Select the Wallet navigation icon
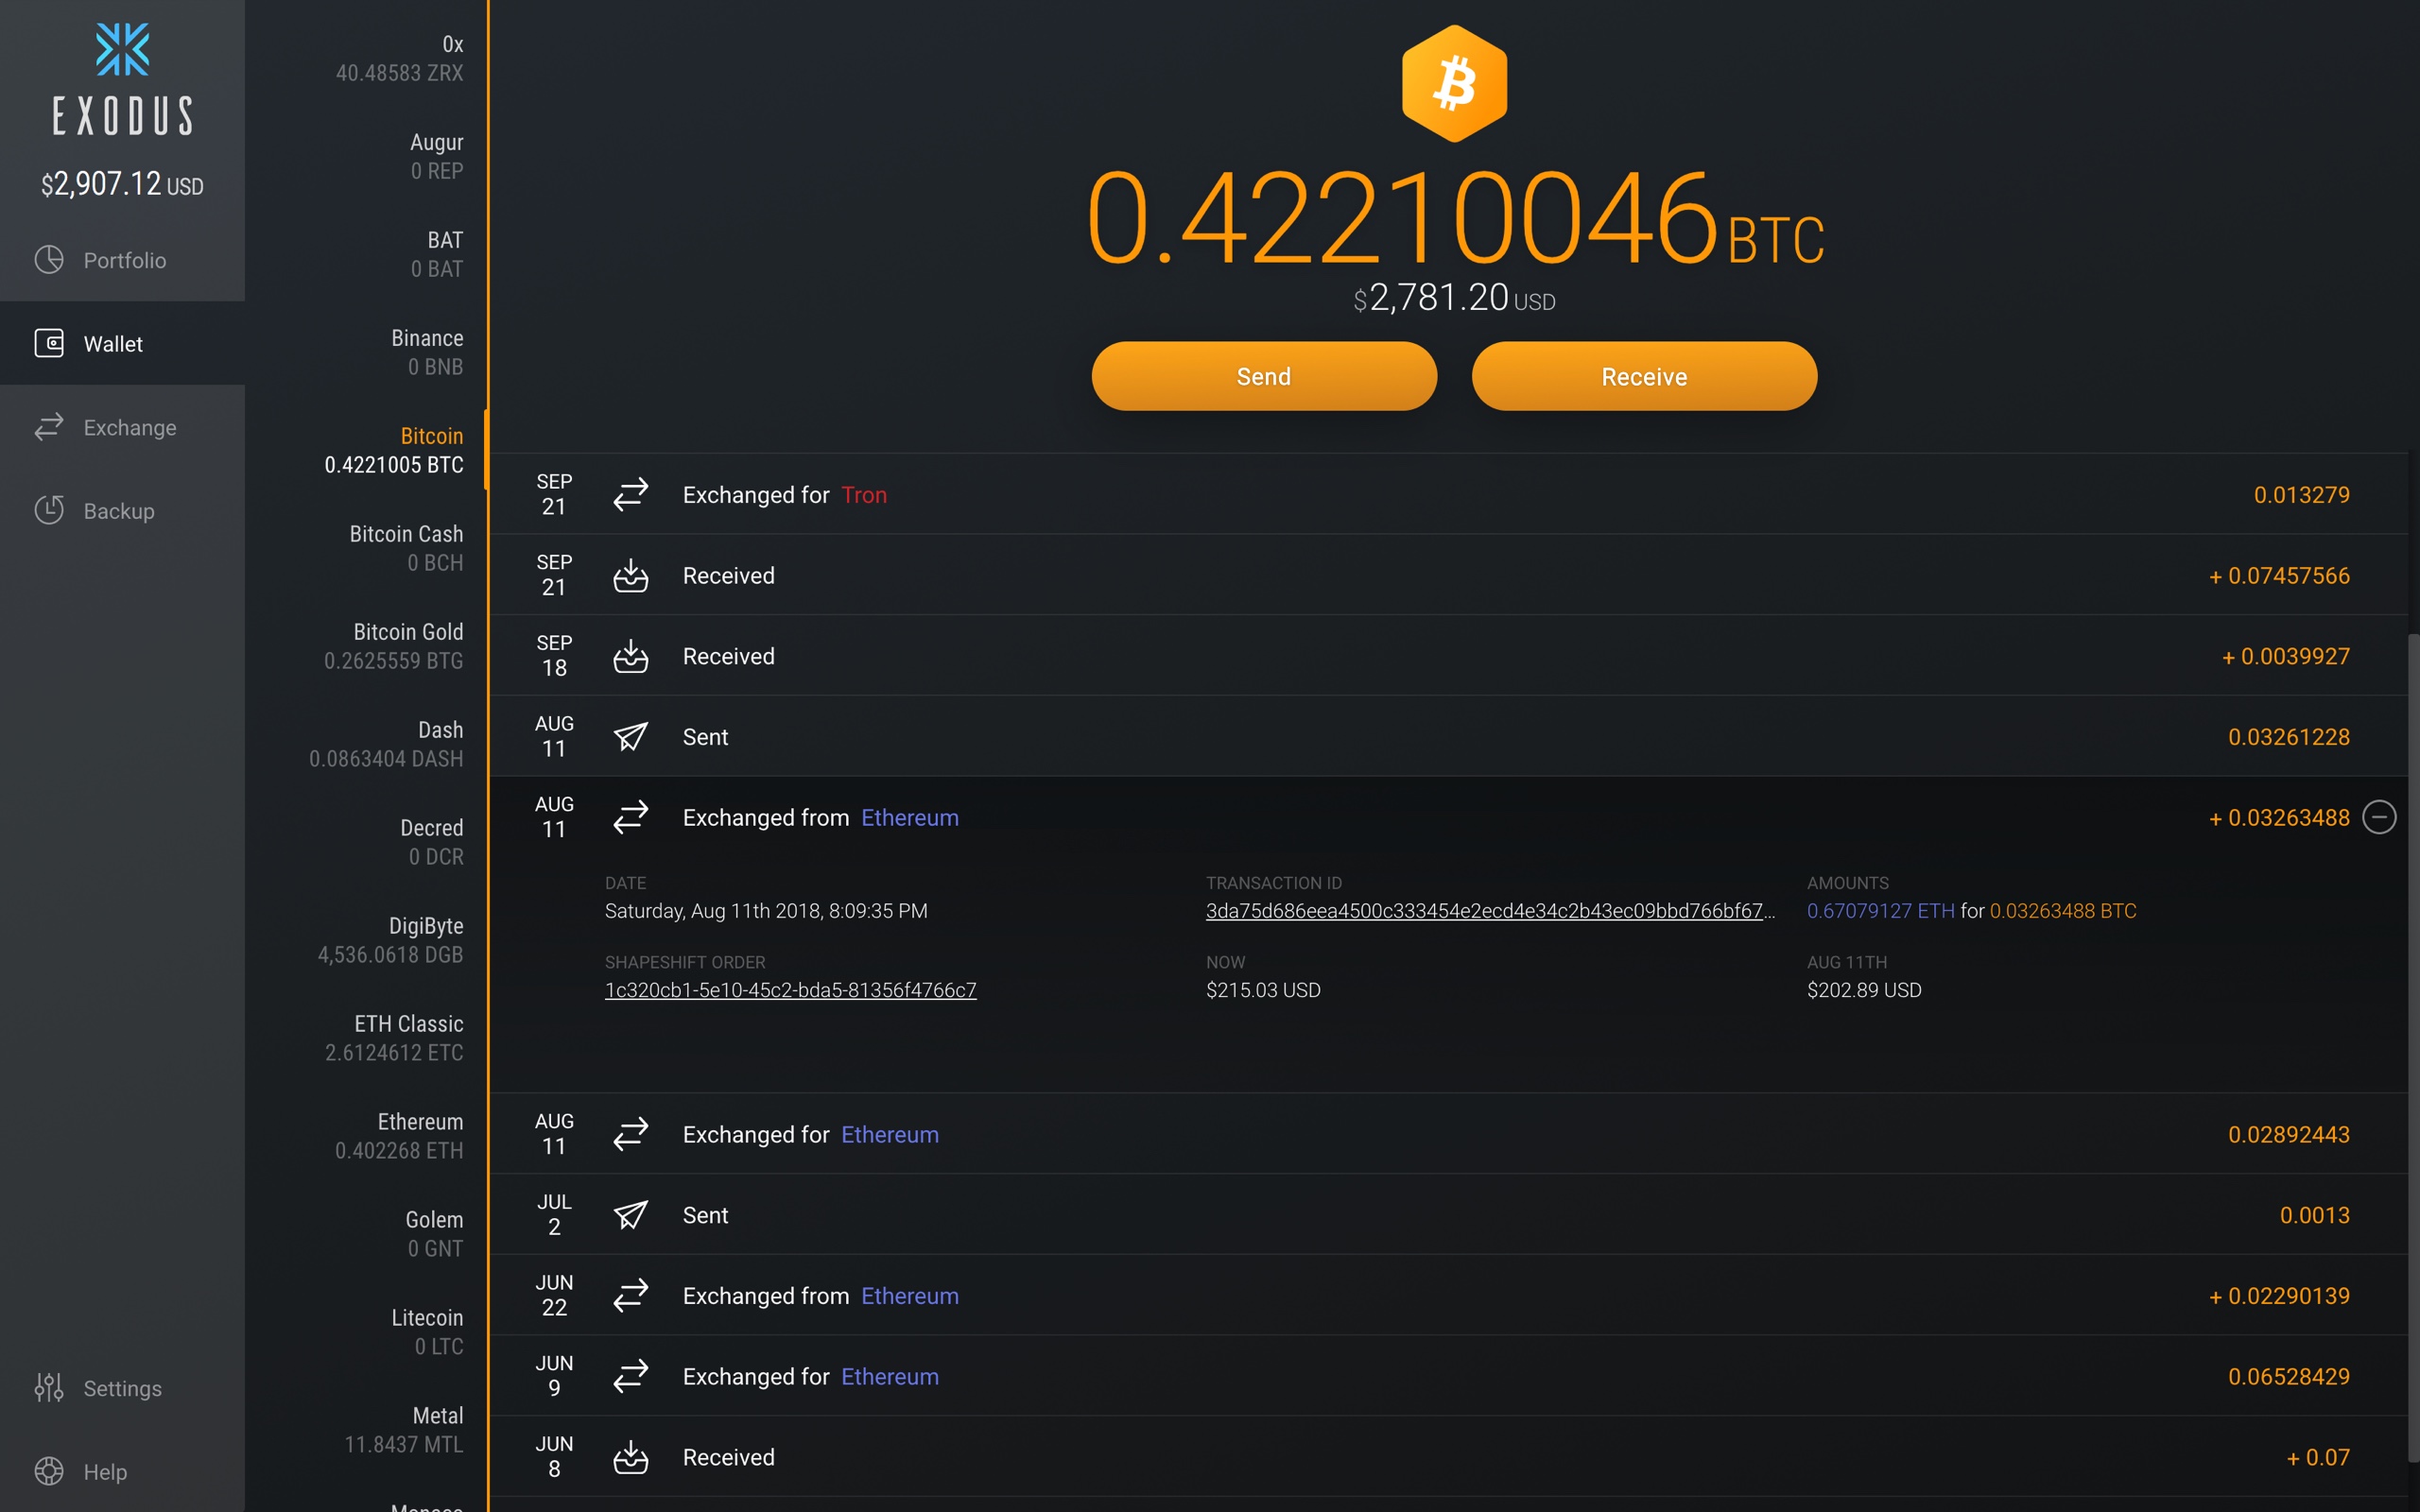This screenshot has width=2420, height=1512. coord(47,343)
